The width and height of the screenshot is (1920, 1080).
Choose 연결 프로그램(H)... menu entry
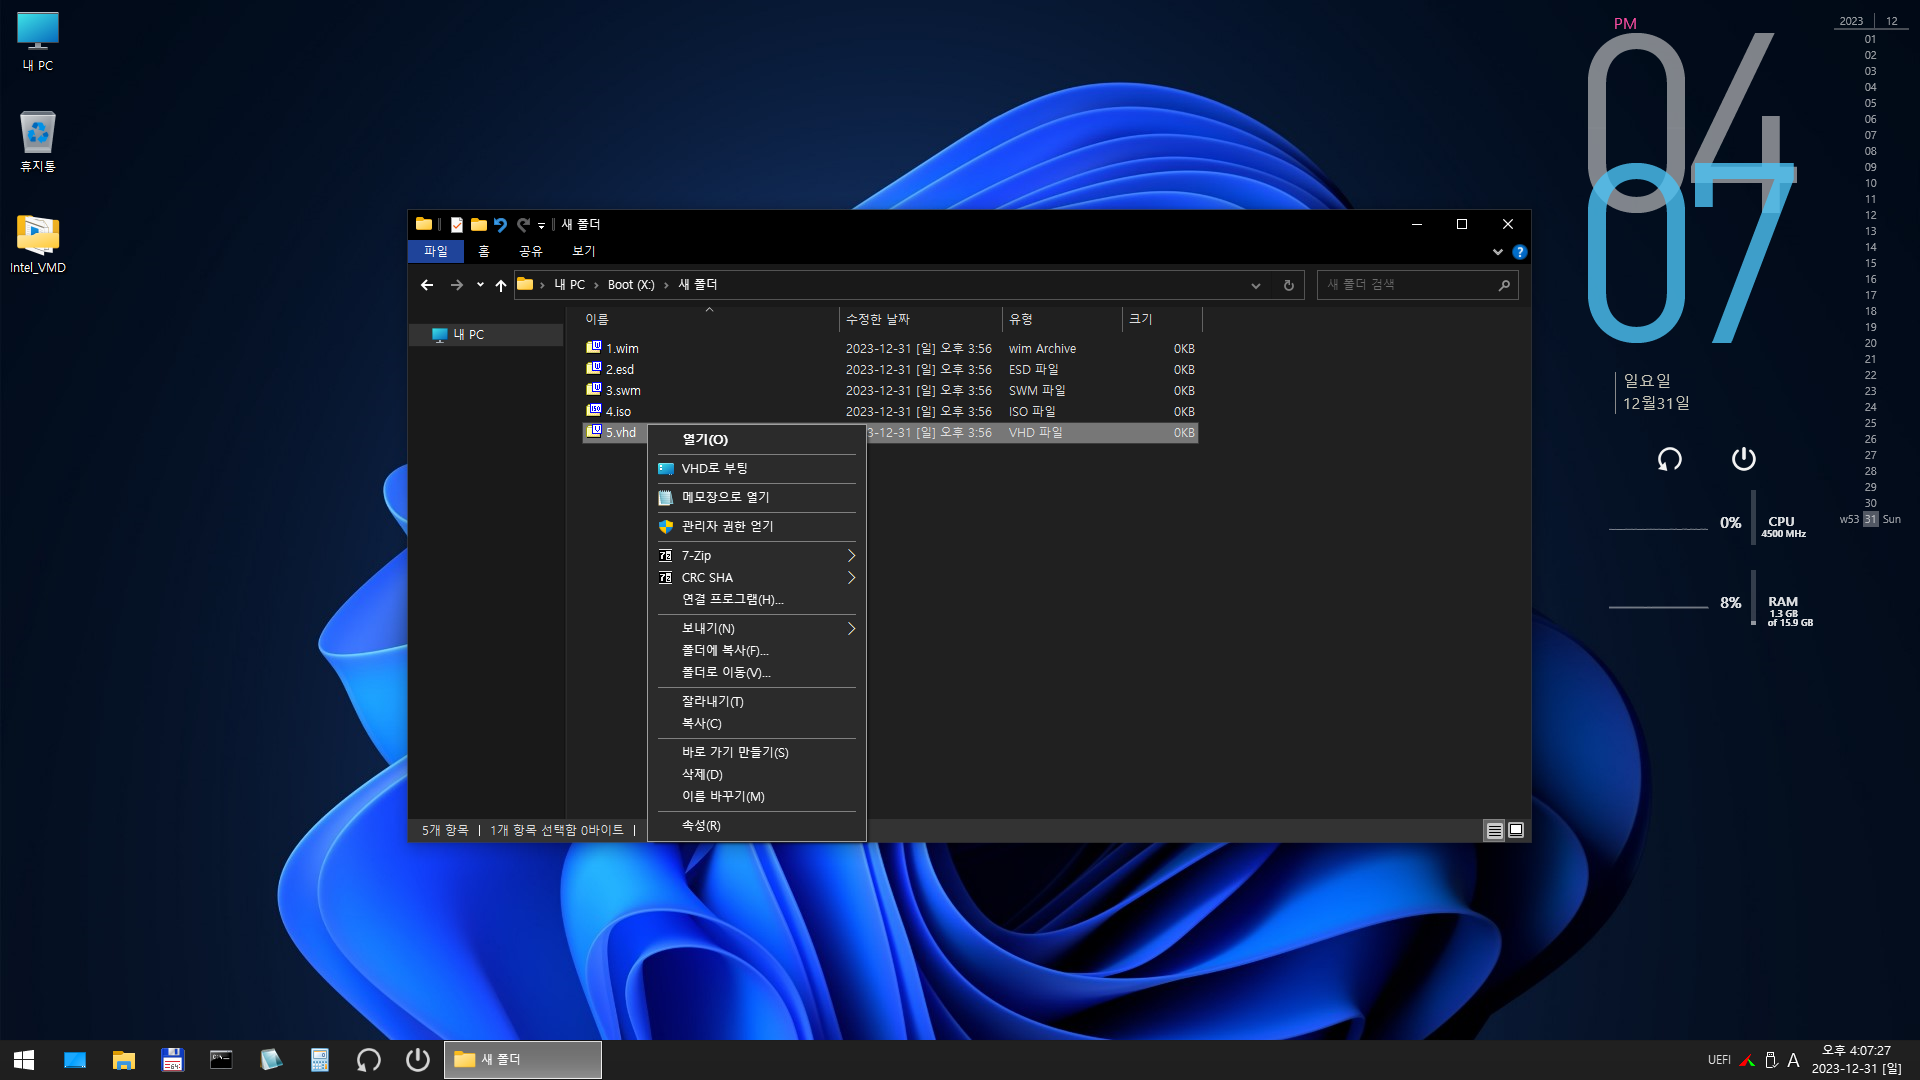757,600
